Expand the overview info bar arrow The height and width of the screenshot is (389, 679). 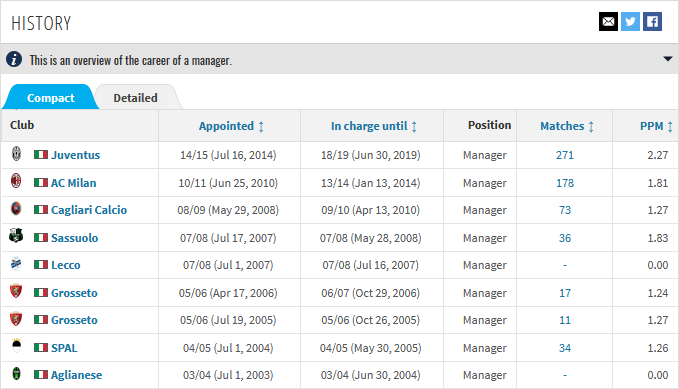[x=668, y=59]
